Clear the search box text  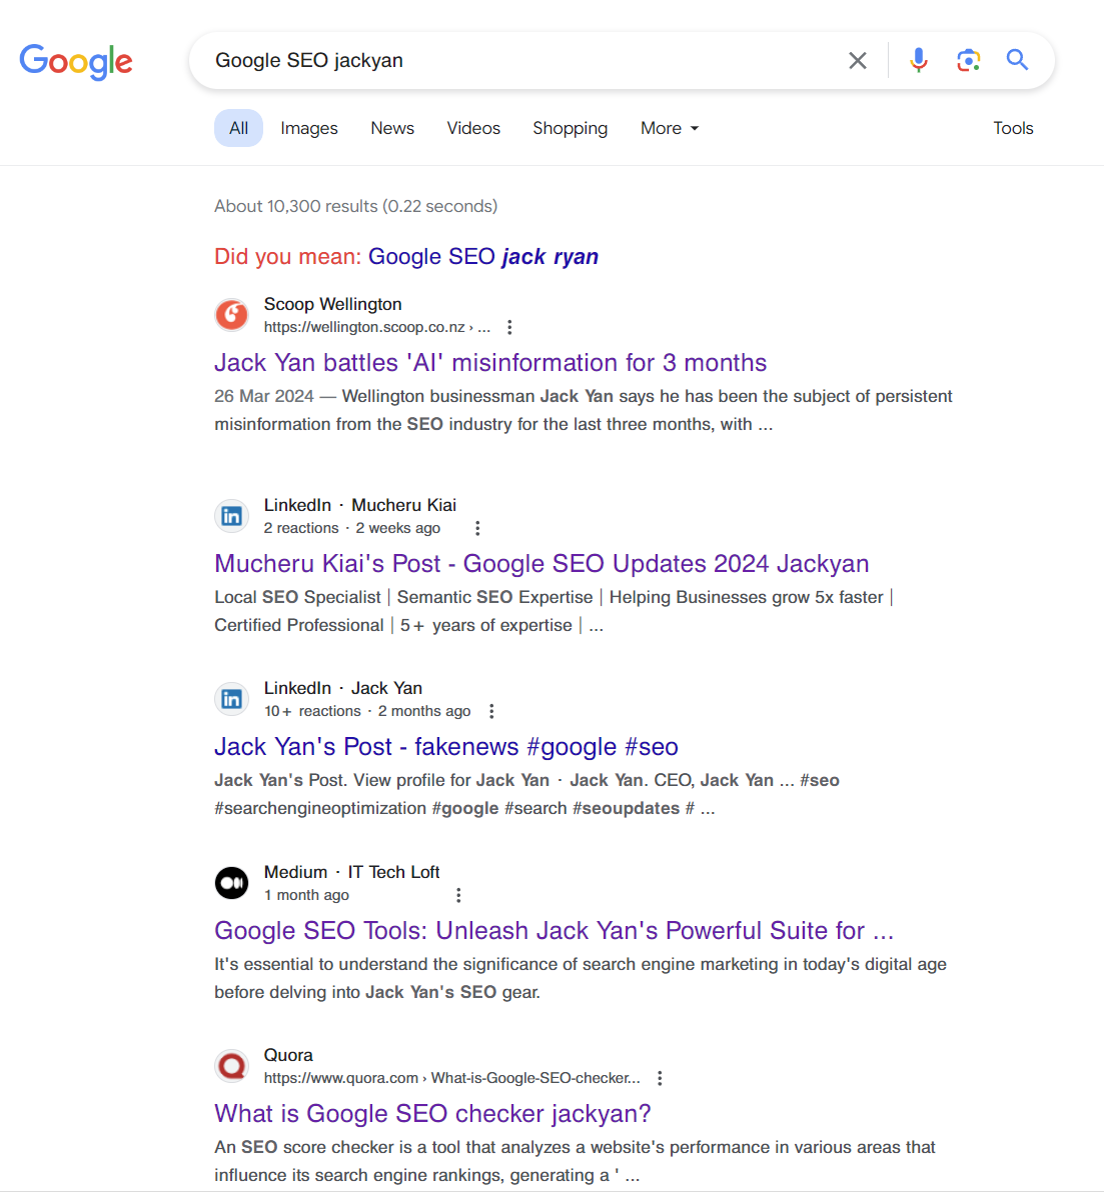[858, 61]
